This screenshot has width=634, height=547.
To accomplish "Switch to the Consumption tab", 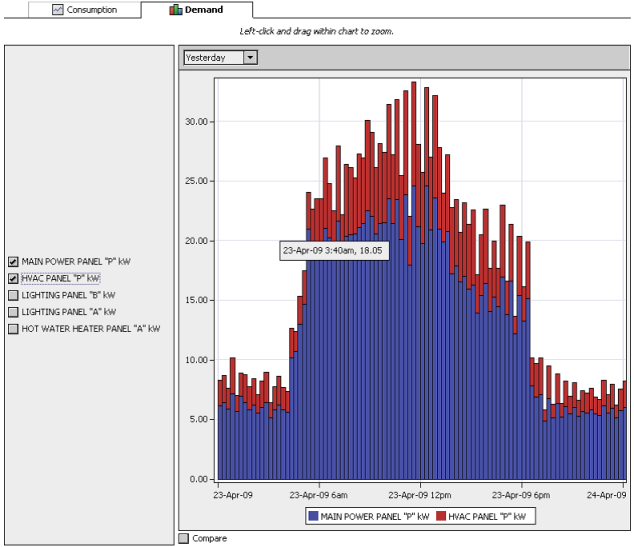I will pos(85,10).
